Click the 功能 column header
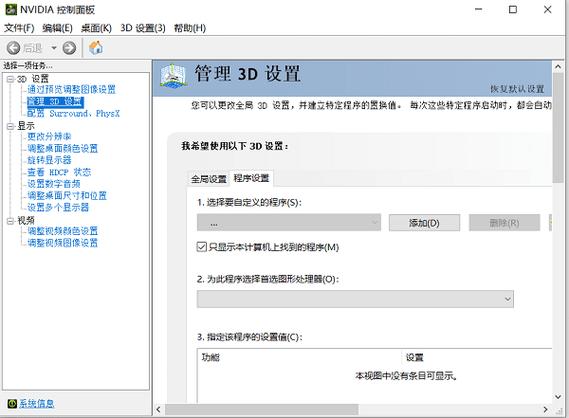The width and height of the screenshot is (569, 418). pos(299,357)
